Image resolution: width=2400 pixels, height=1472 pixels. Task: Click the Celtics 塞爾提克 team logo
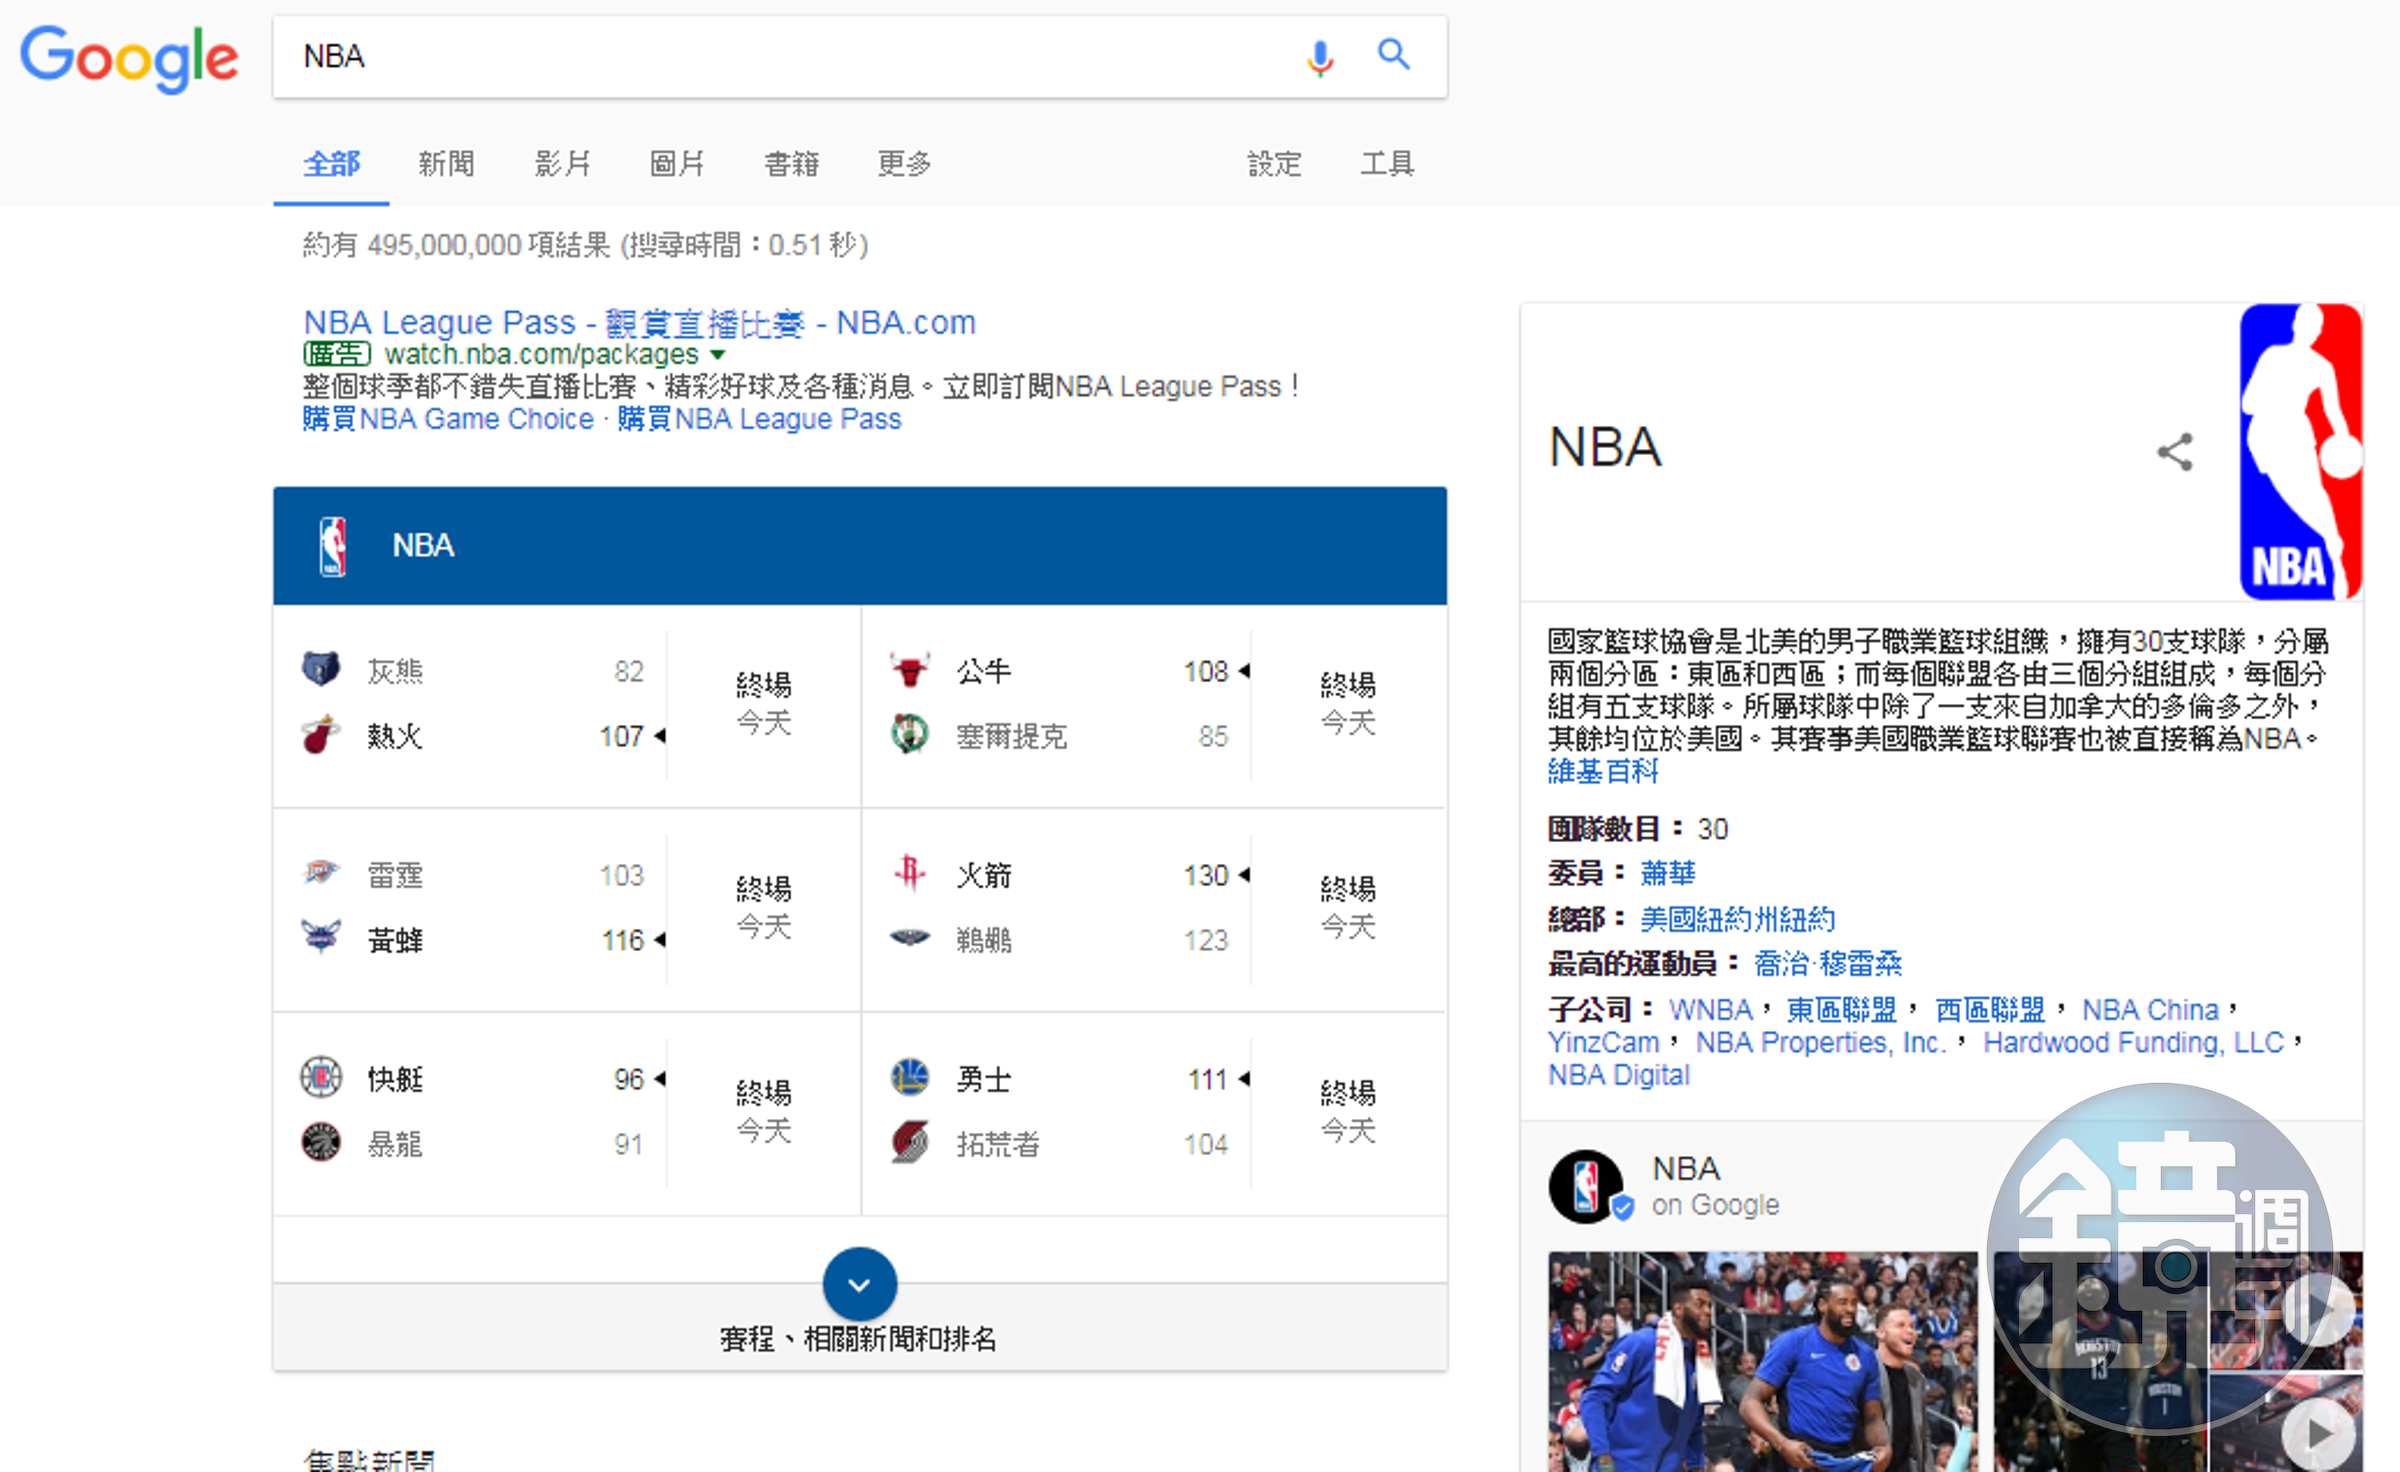[x=910, y=735]
